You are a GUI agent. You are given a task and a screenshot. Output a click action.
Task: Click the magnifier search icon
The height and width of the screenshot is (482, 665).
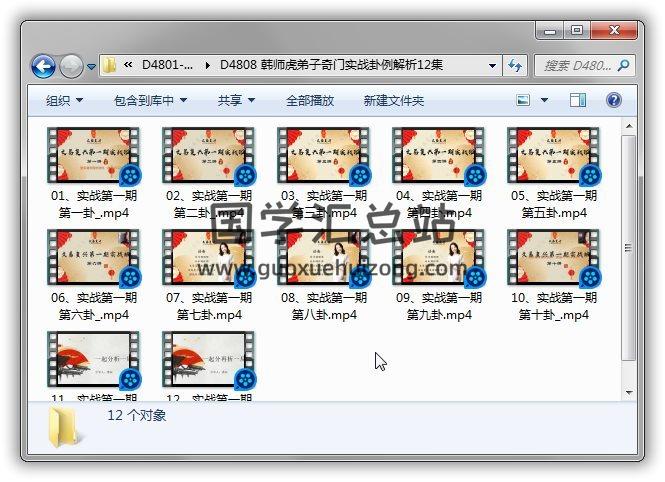(623, 65)
